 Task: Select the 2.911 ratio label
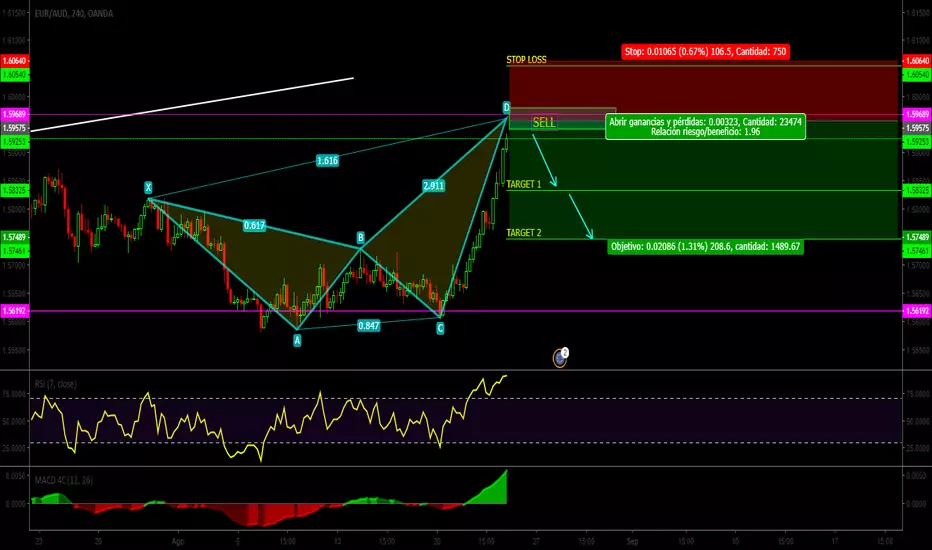pos(433,186)
